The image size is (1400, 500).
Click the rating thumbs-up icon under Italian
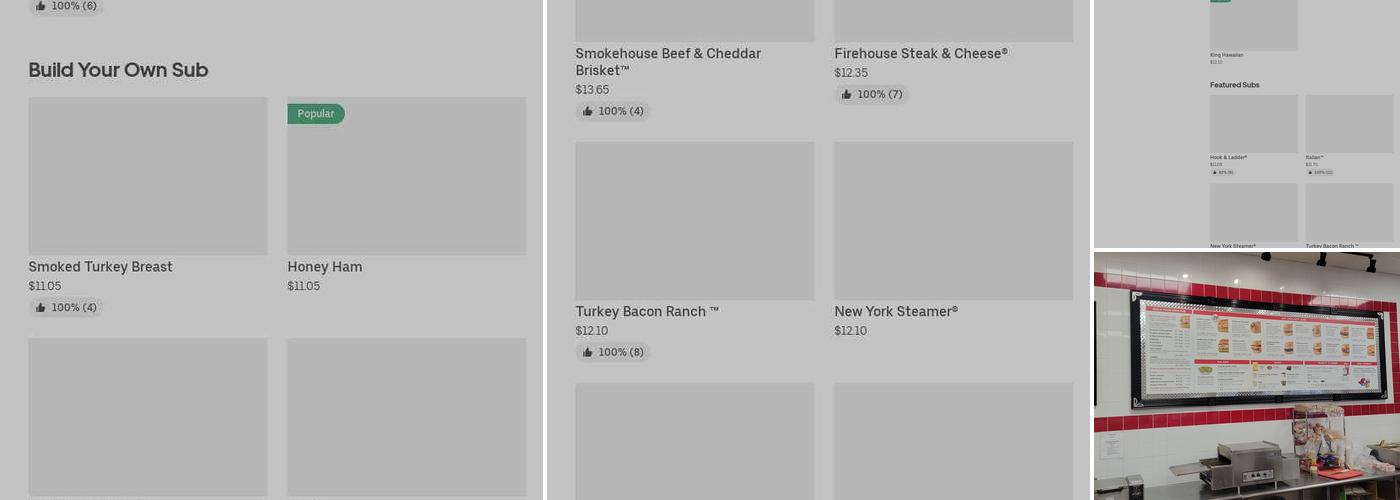tap(1310, 172)
